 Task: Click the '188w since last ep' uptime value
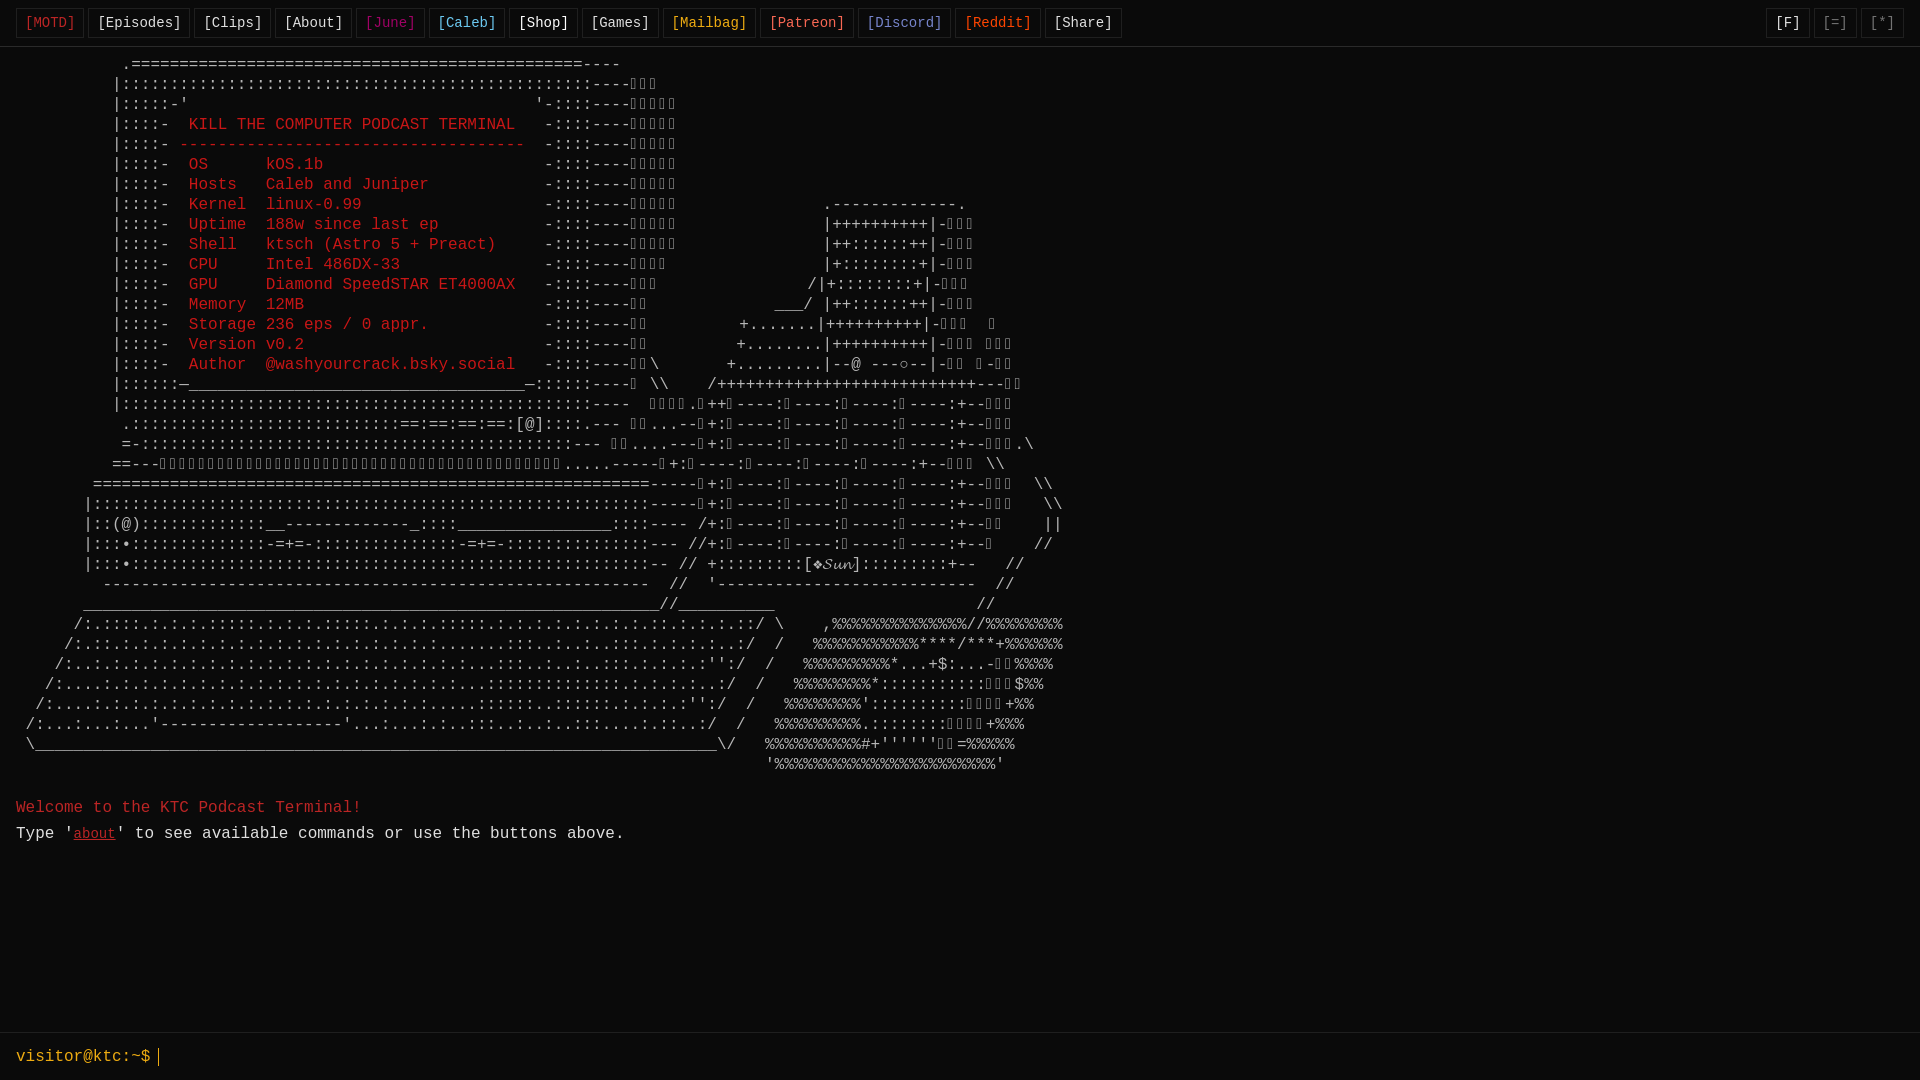(x=352, y=225)
